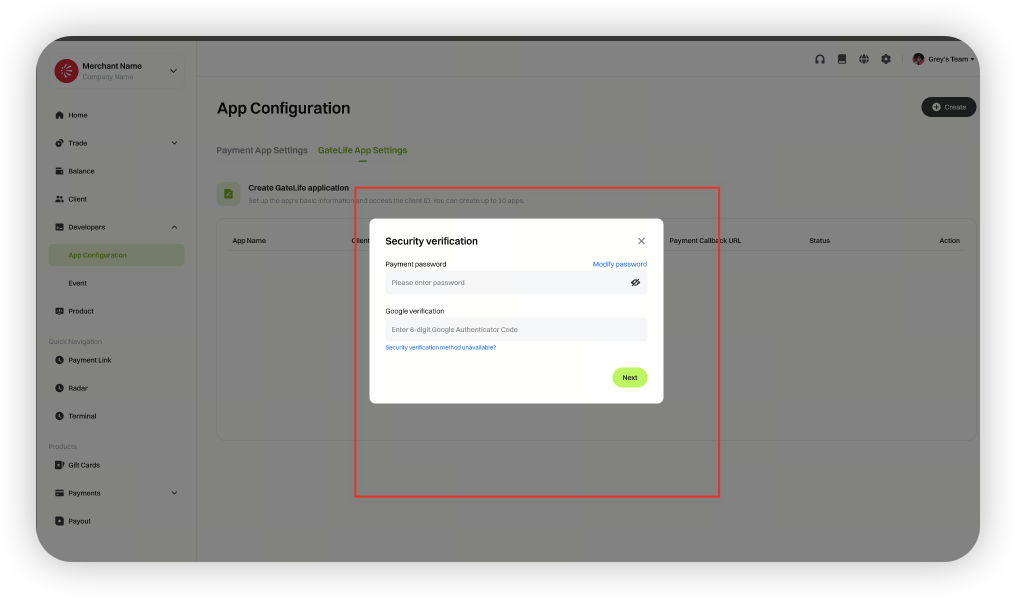Click the Google Authenticator code field
The height and width of the screenshot is (598, 1016).
516,329
